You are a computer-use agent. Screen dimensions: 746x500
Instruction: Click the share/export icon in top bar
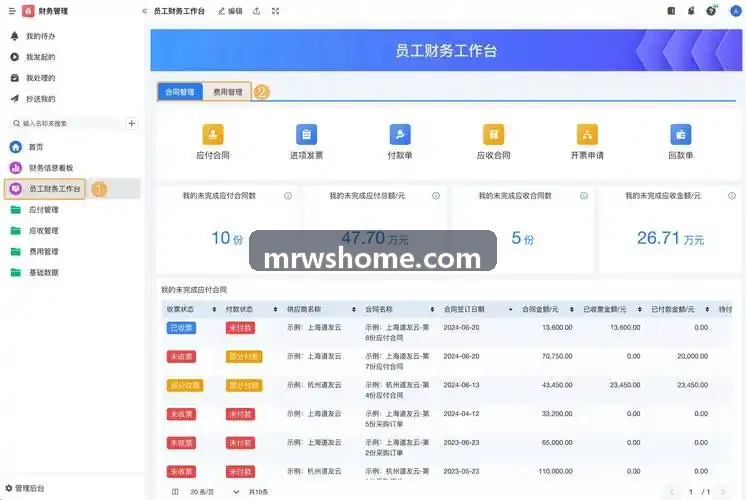[x=256, y=11]
